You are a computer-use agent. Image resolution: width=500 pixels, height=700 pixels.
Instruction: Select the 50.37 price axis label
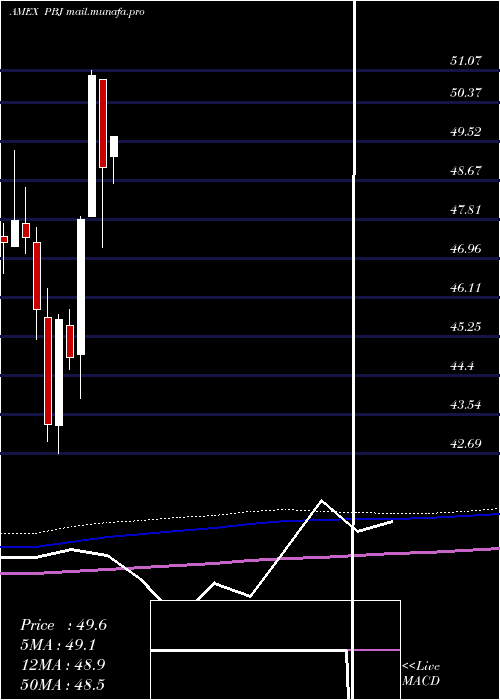pyautogui.click(x=466, y=92)
